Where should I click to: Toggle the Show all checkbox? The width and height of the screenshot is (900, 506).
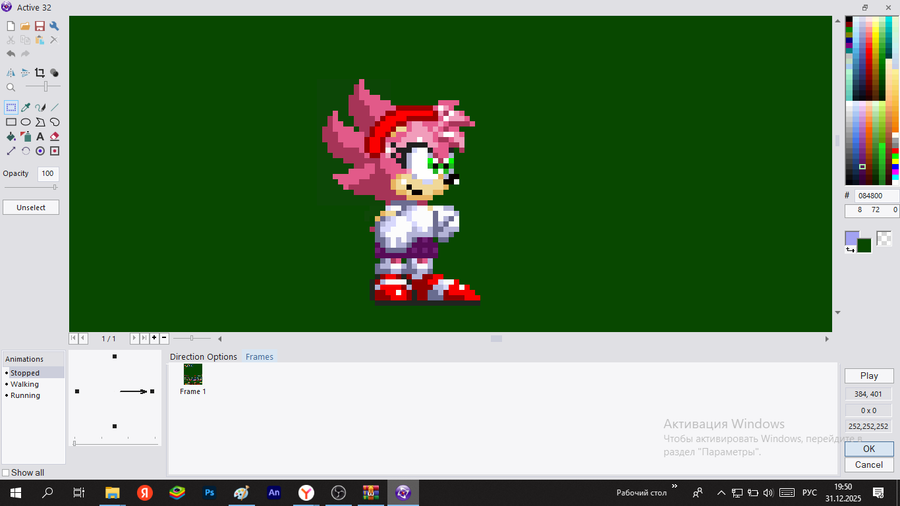click(6, 473)
